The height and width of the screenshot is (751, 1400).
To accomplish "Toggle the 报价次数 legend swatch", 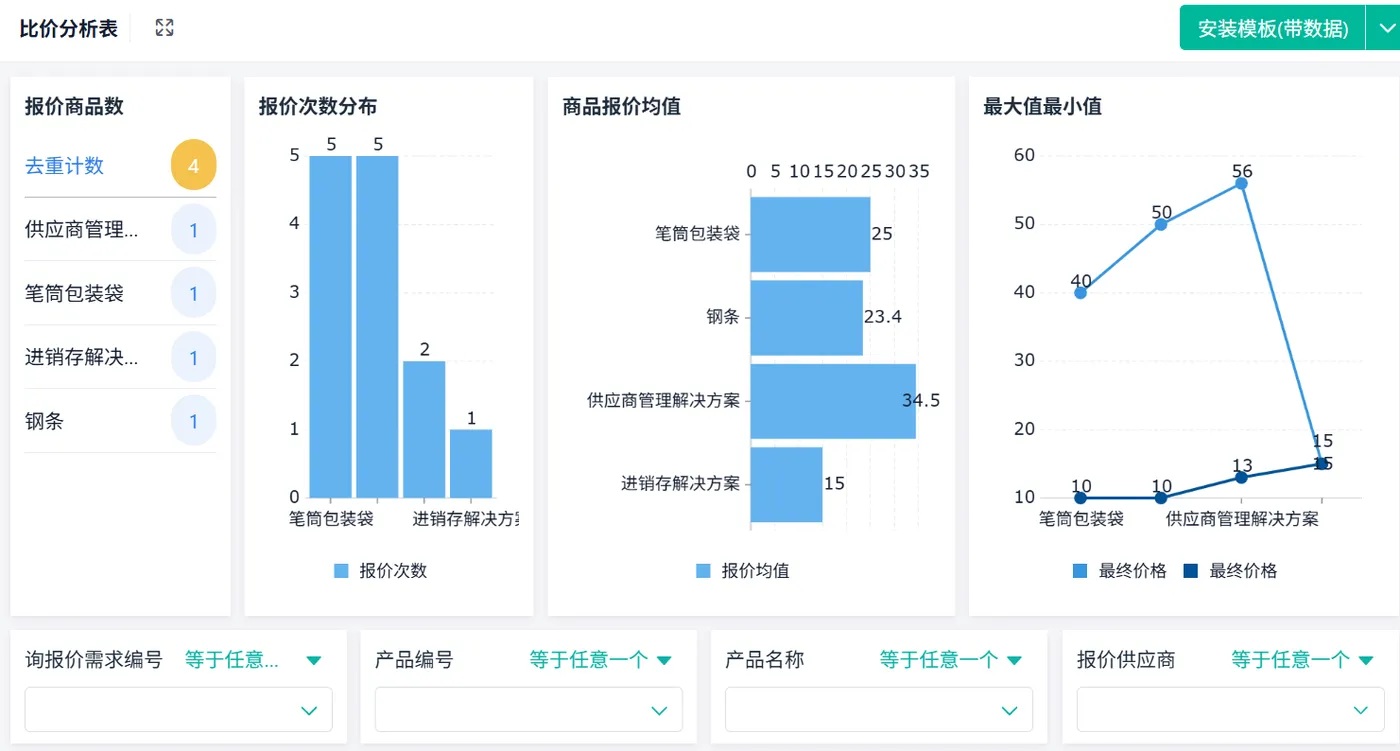I will [341, 571].
